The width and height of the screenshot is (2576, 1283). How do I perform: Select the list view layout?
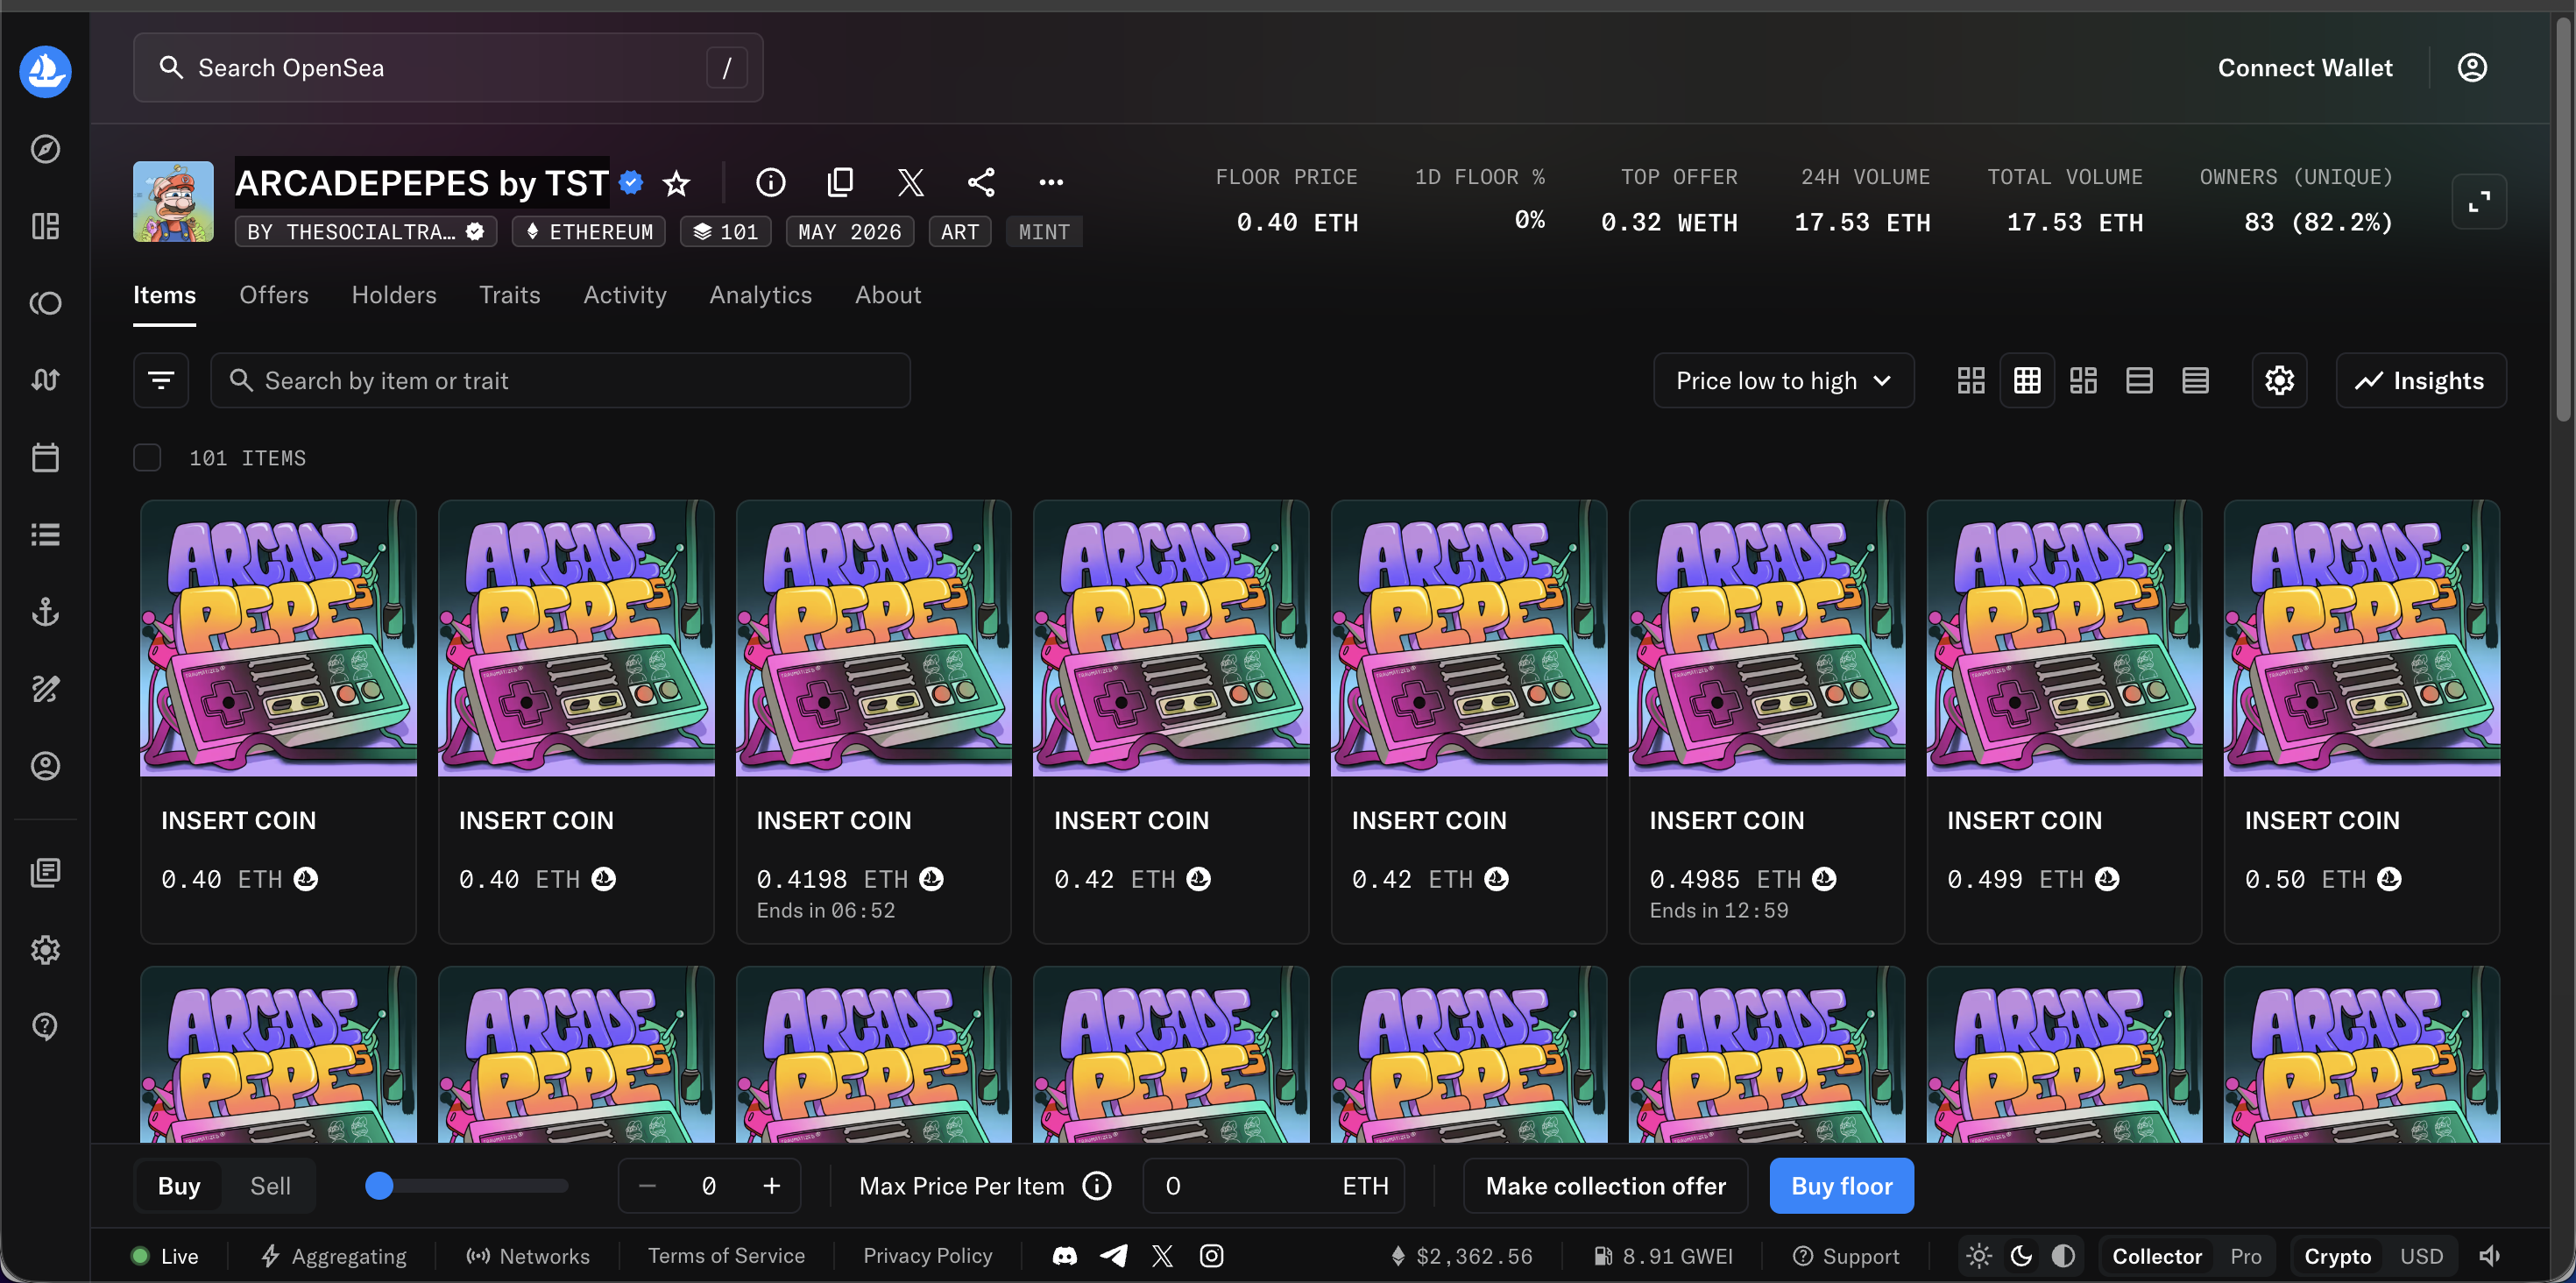2139,380
